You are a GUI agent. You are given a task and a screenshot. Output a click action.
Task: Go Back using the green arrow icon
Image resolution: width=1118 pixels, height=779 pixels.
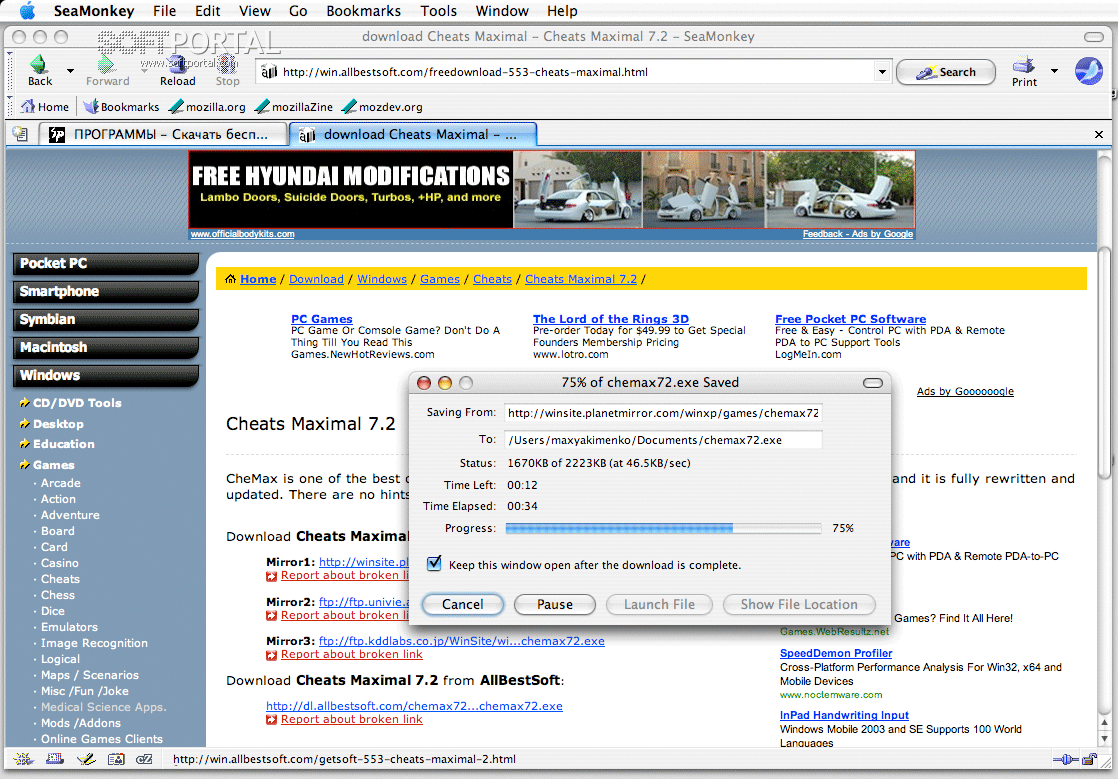(39, 65)
